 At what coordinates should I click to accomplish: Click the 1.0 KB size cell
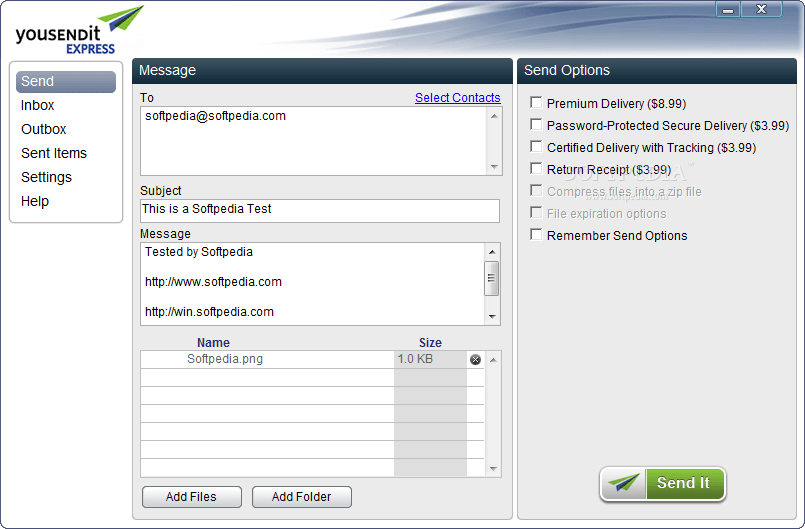pos(430,360)
